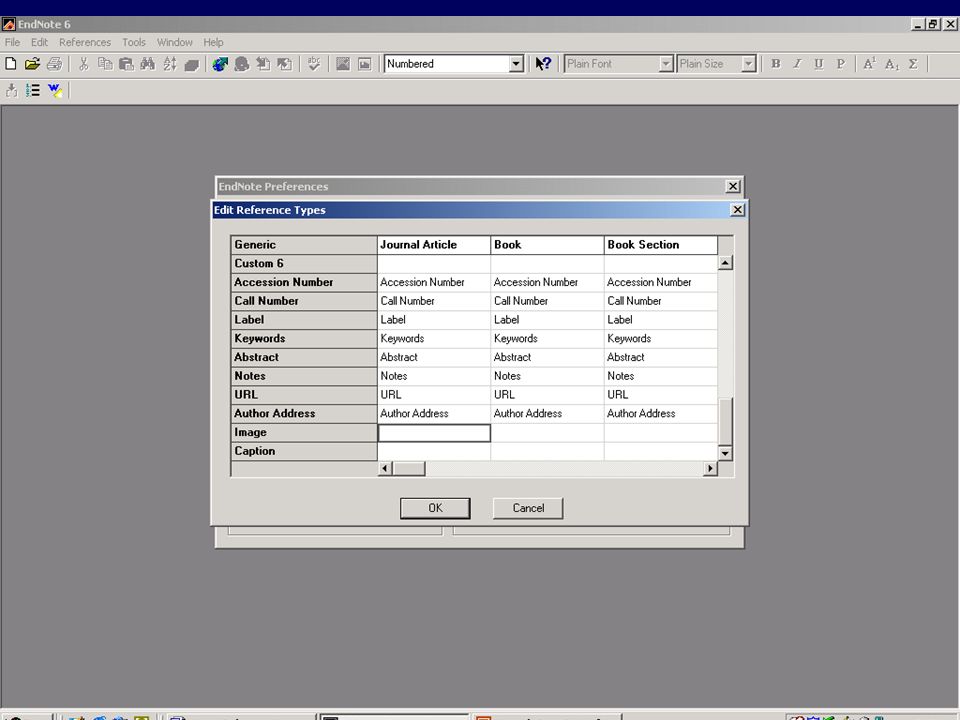The height and width of the screenshot is (720, 960).
Task: Click the Format Bibliography list icon
Action: 32,91
